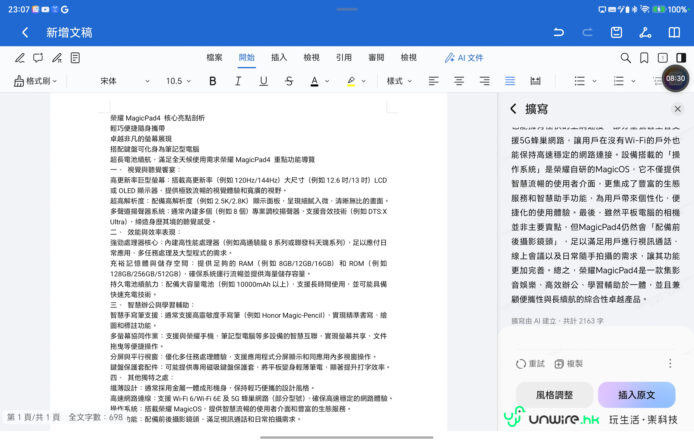Select the handwriting pen tool
The width and height of the screenshot is (694, 444).
pos(57,58)
